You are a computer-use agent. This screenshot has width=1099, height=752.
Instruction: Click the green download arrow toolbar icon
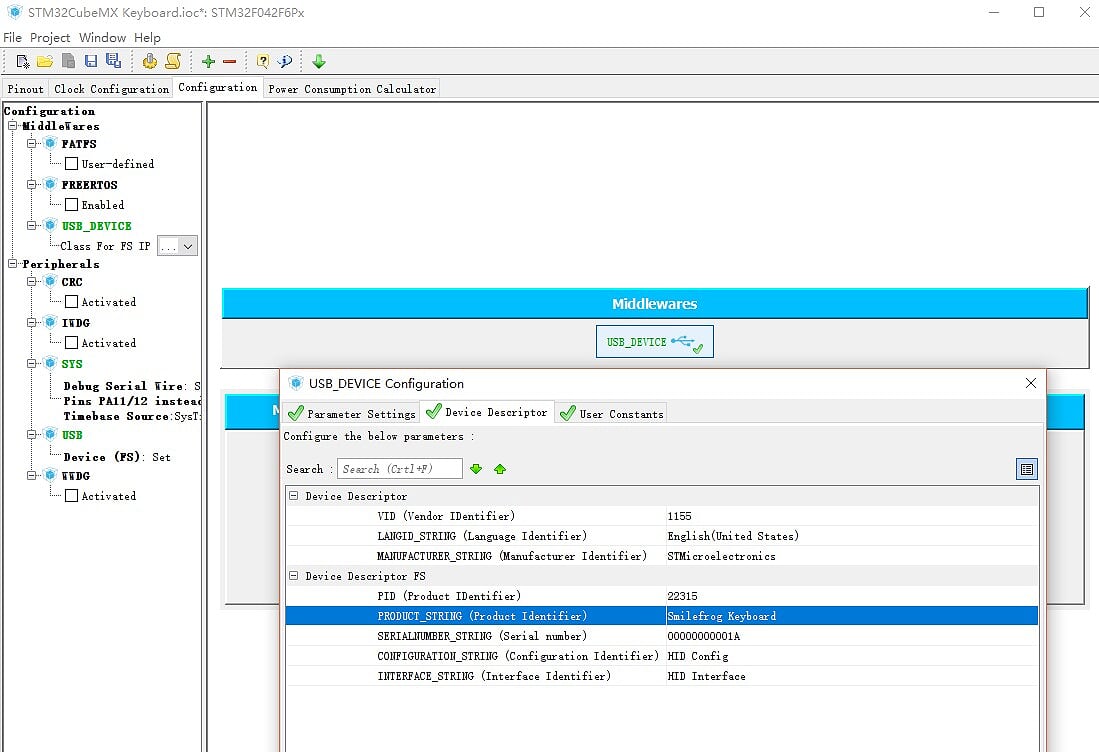(319, 62)
